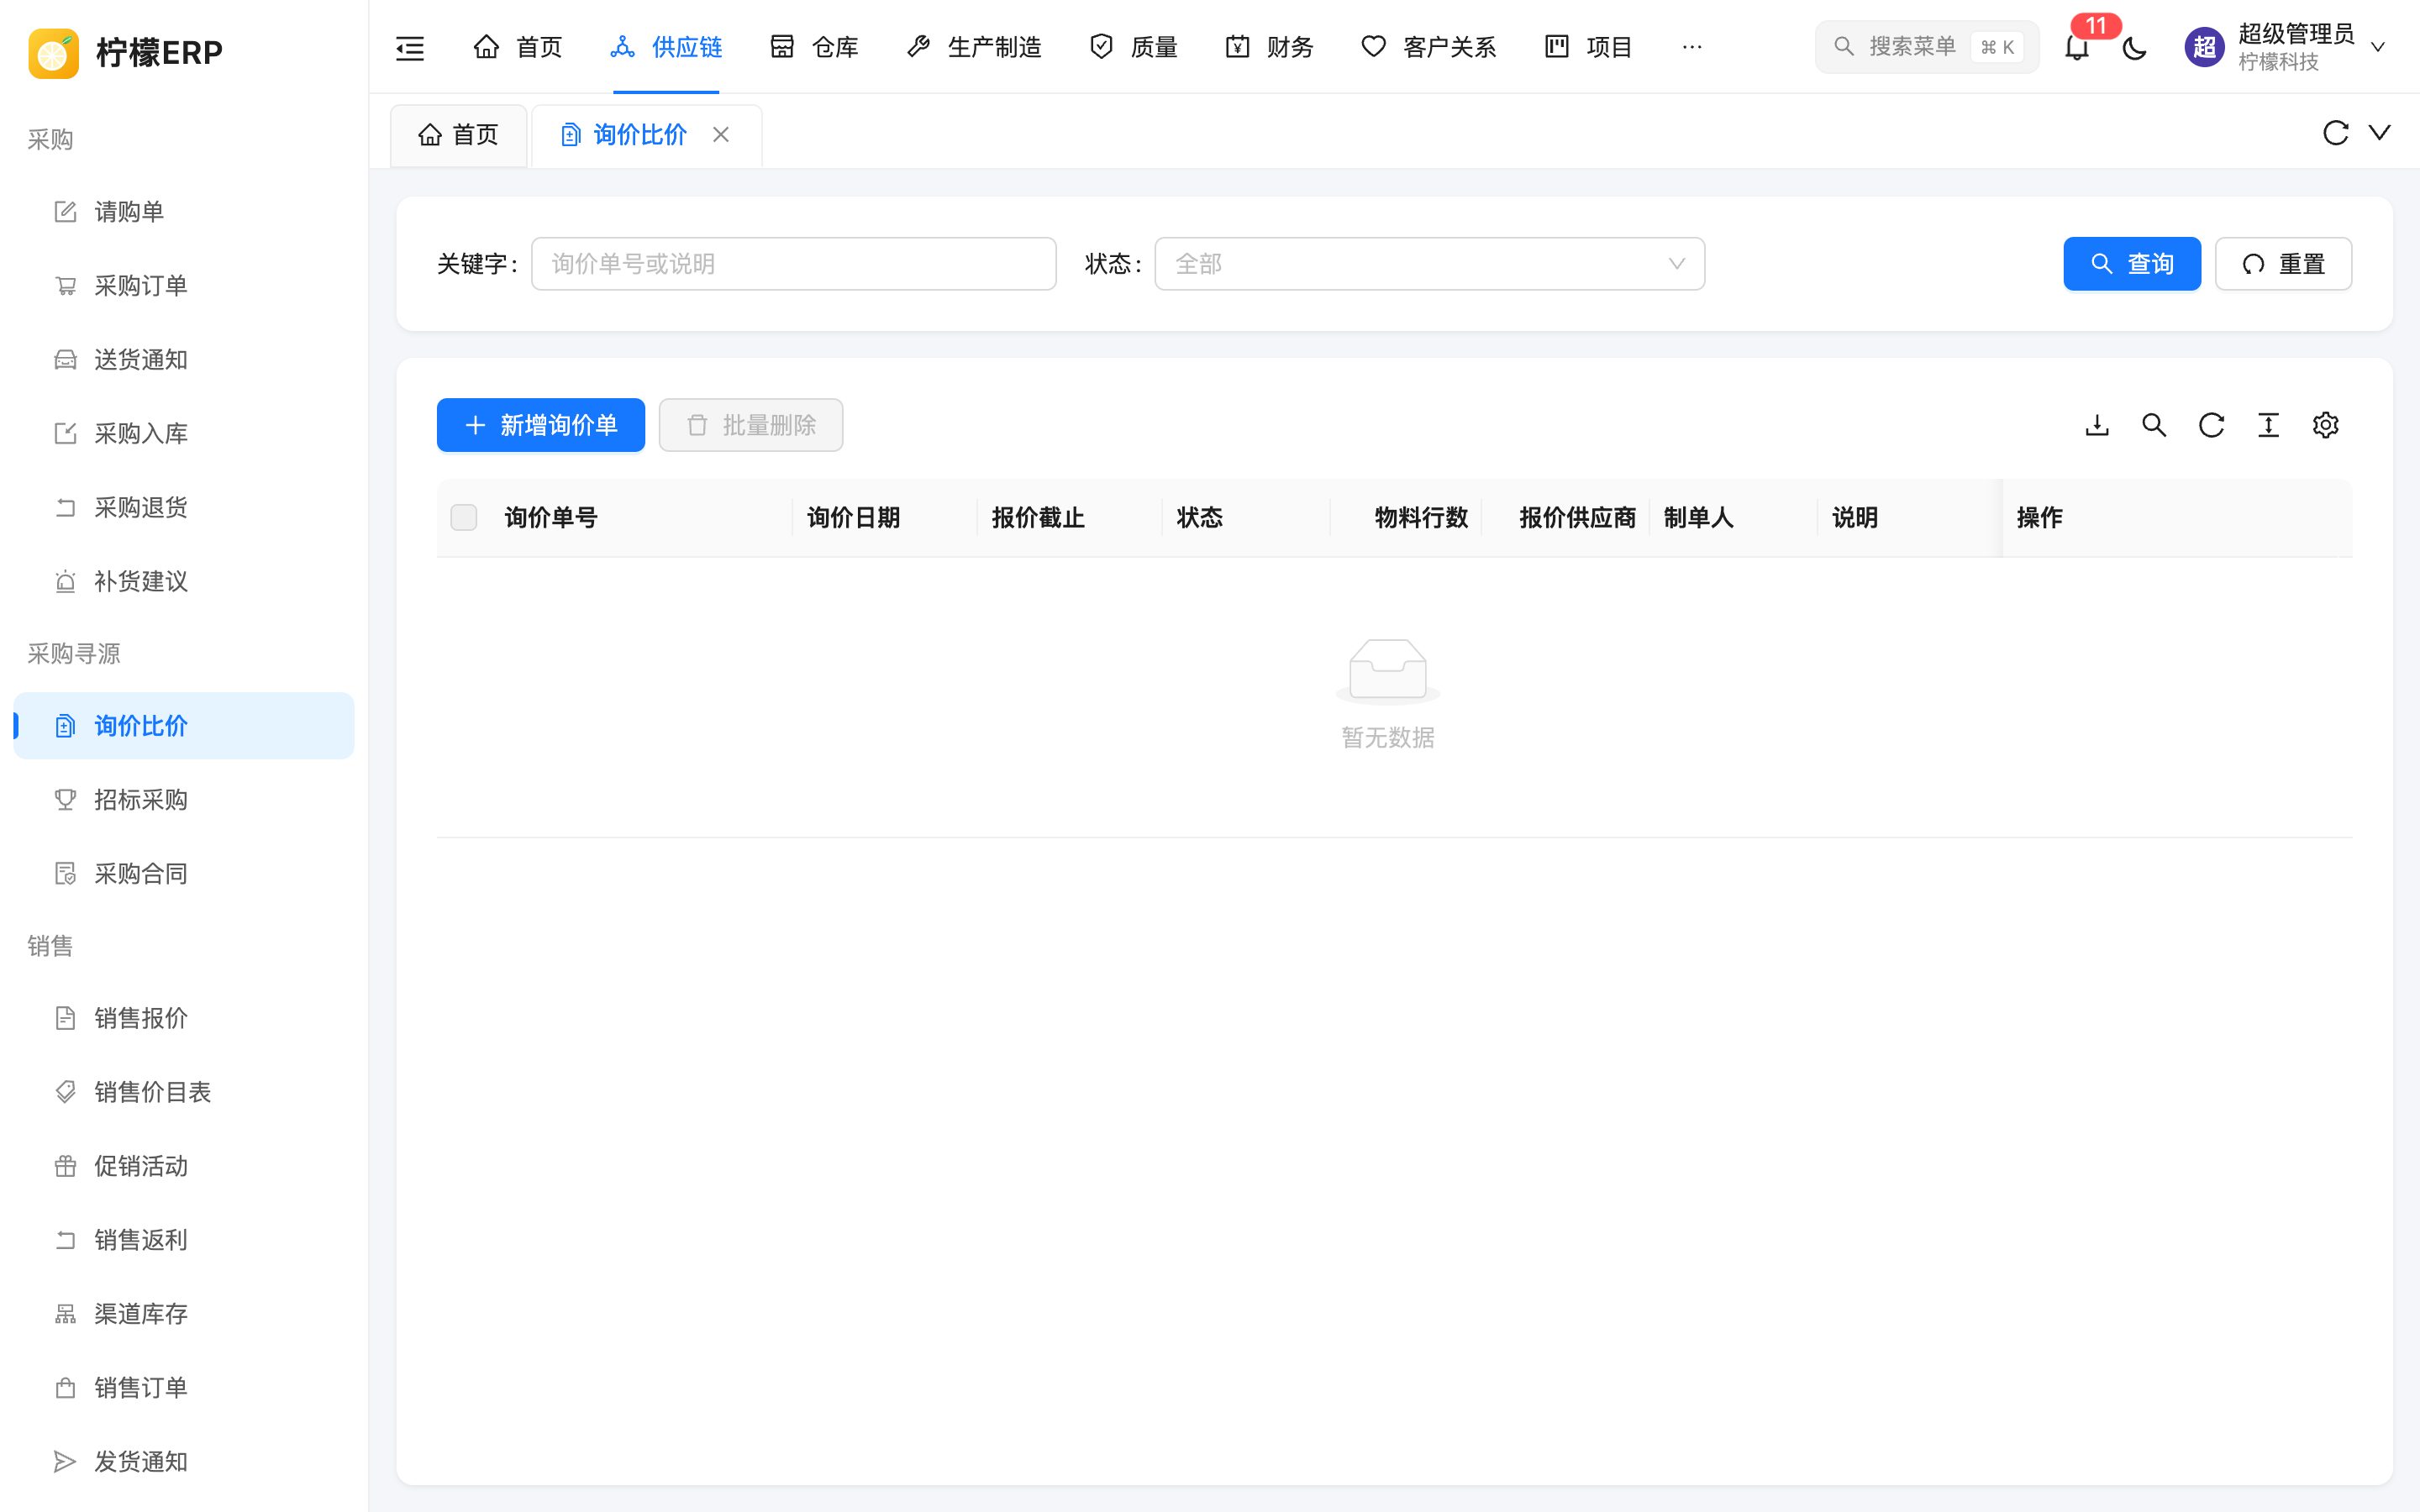Open 招标采购 sidebar item
This screenshot has width=2420, height=1512.
[184, 800]
